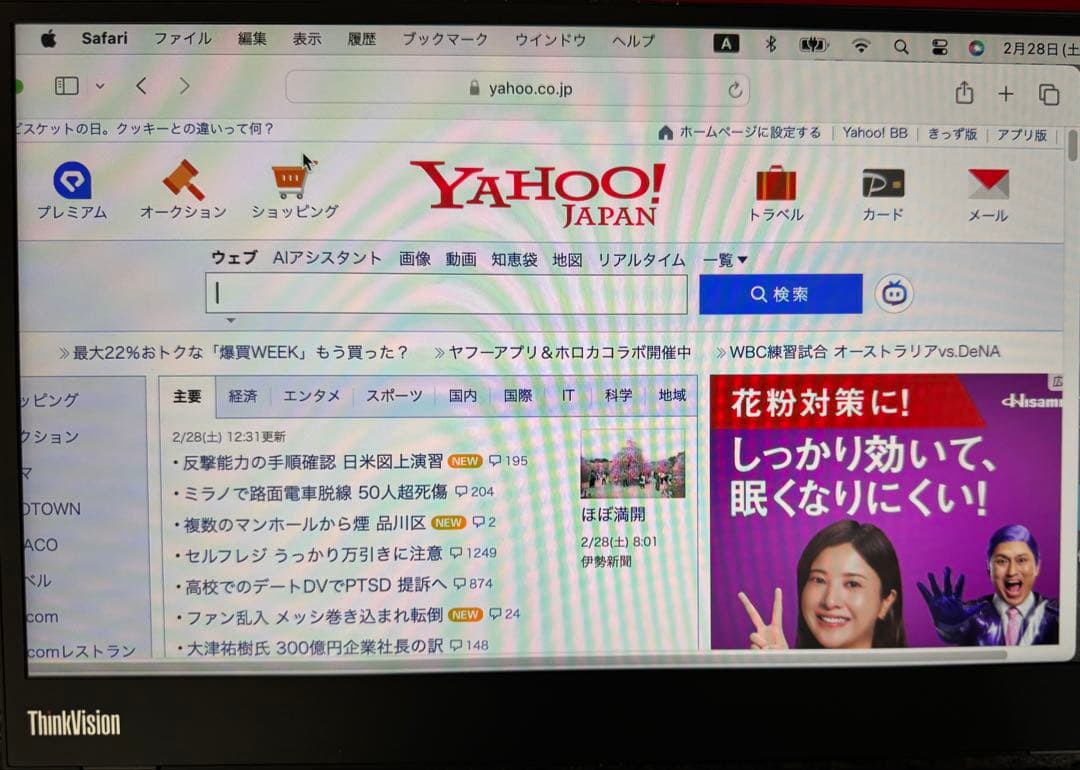
Task: Expand the 一覧 dropdown next to リアルタイム
Action: [722, 259]
